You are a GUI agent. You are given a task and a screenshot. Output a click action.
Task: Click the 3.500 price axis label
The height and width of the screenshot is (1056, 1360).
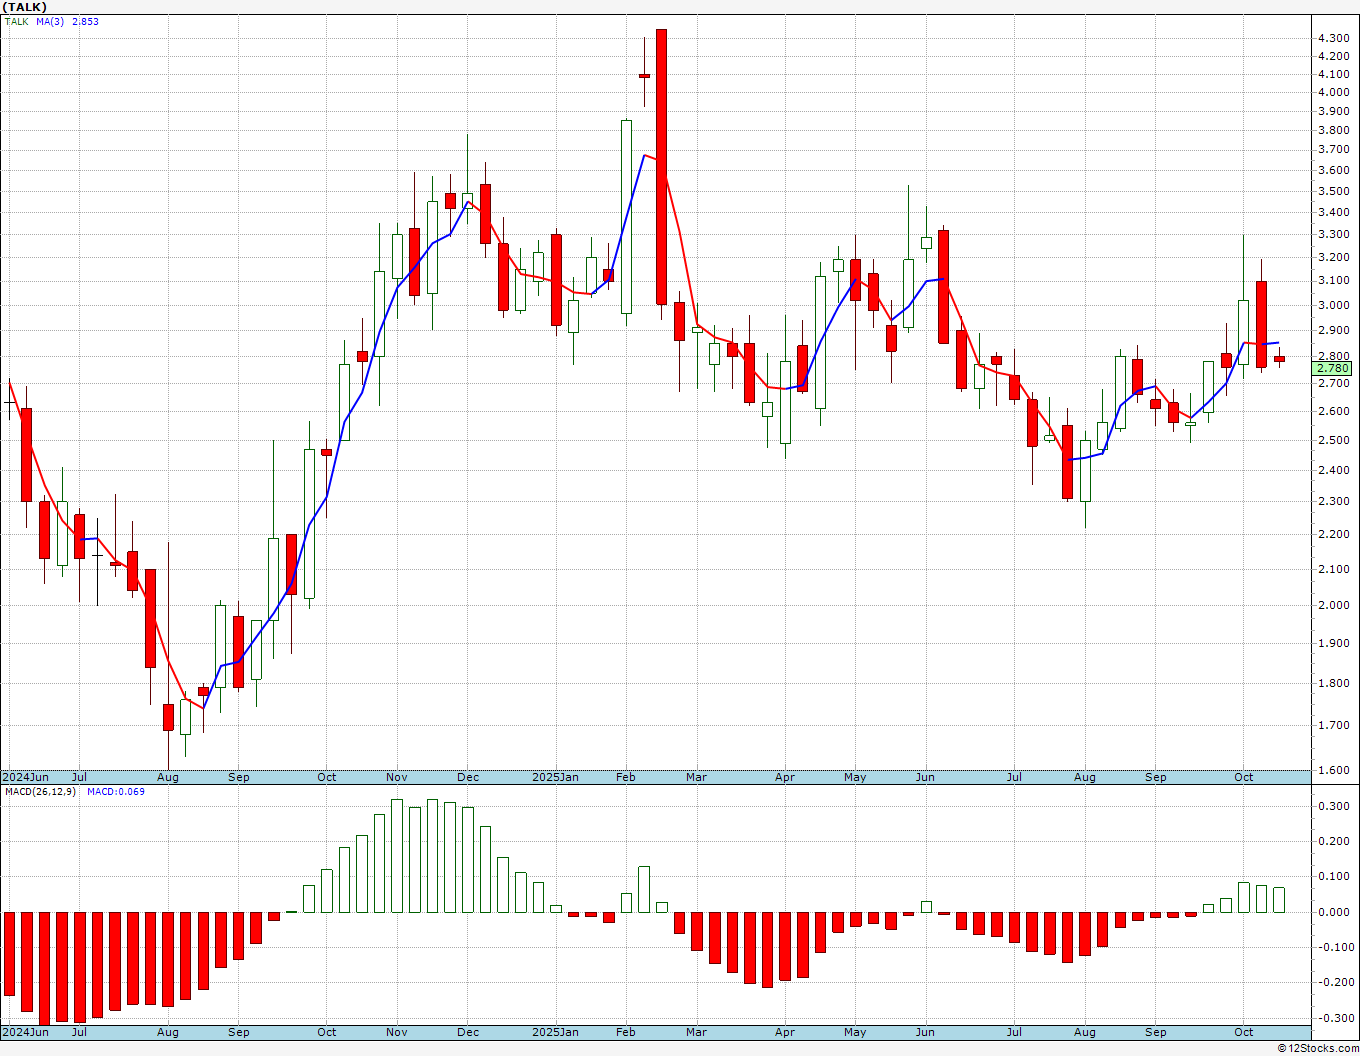1334,191
